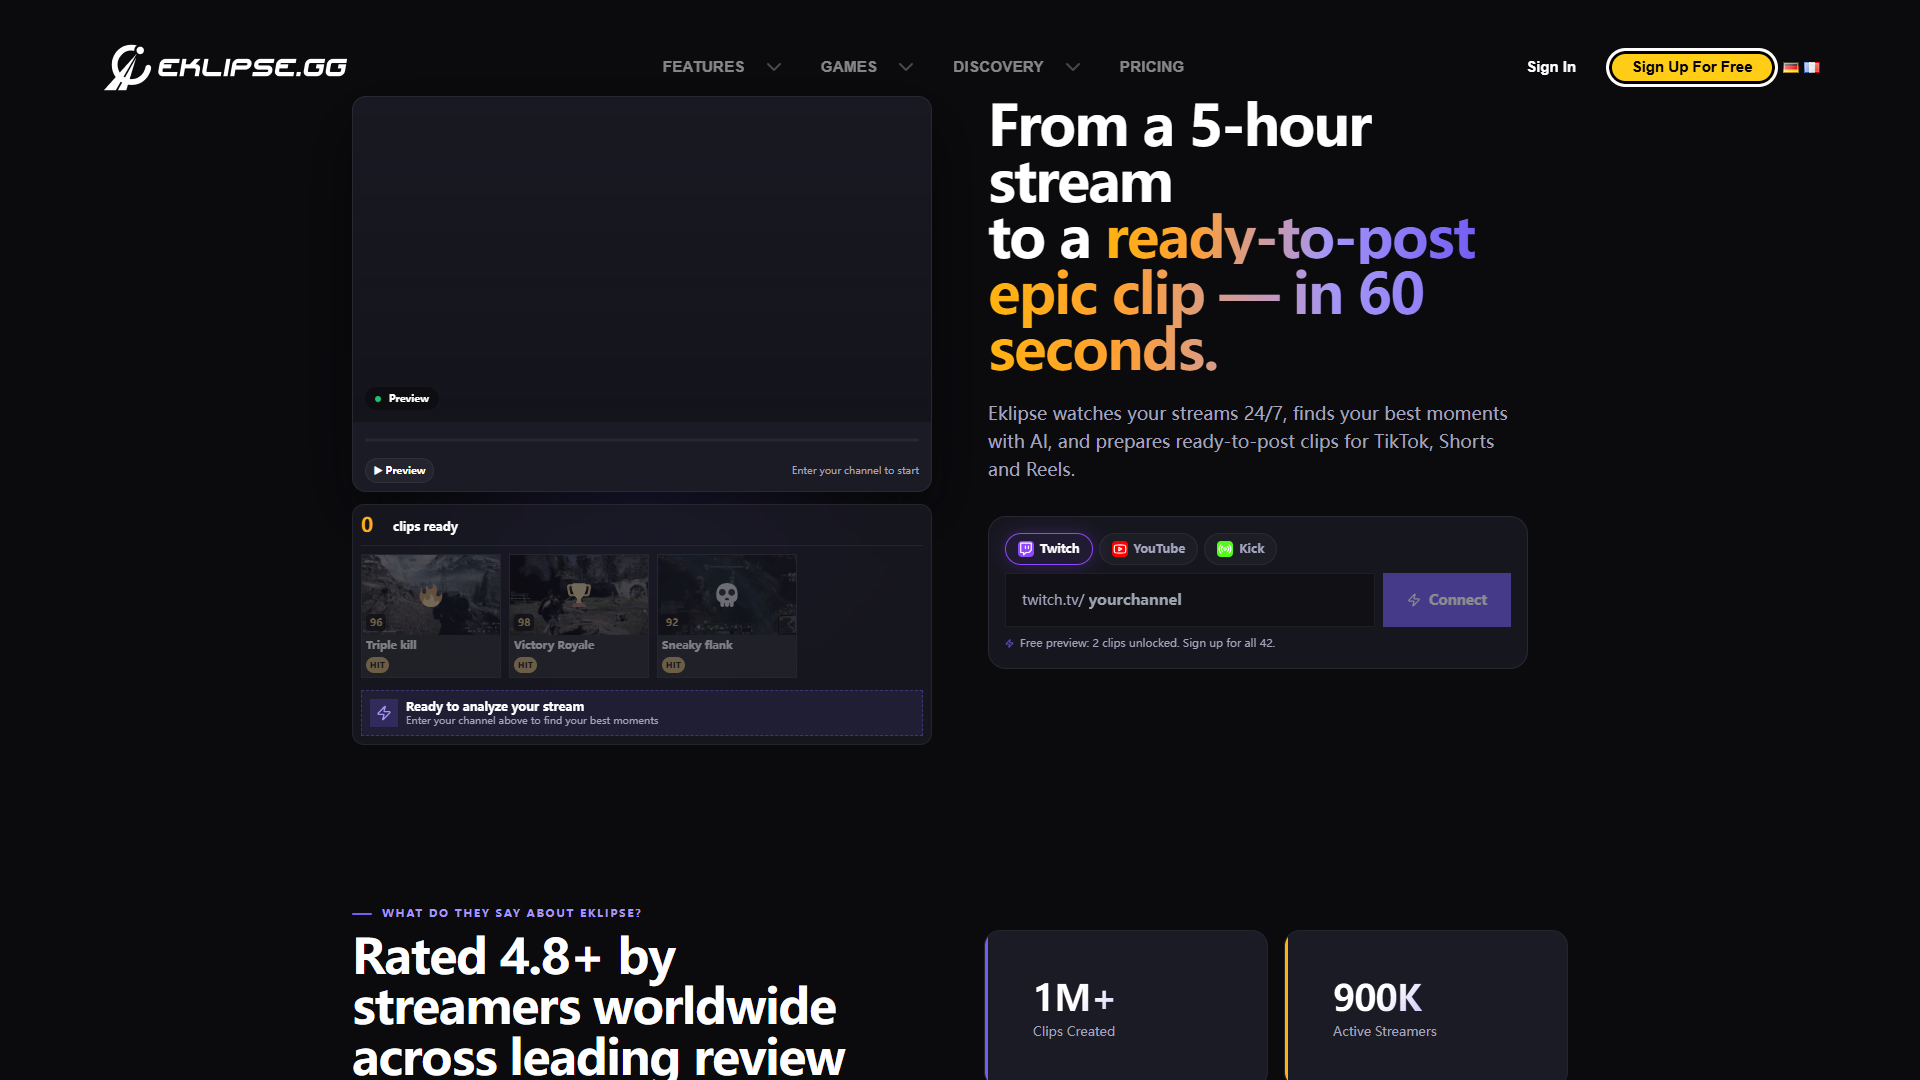Go to the Pricing page

tap(1151, 67)
